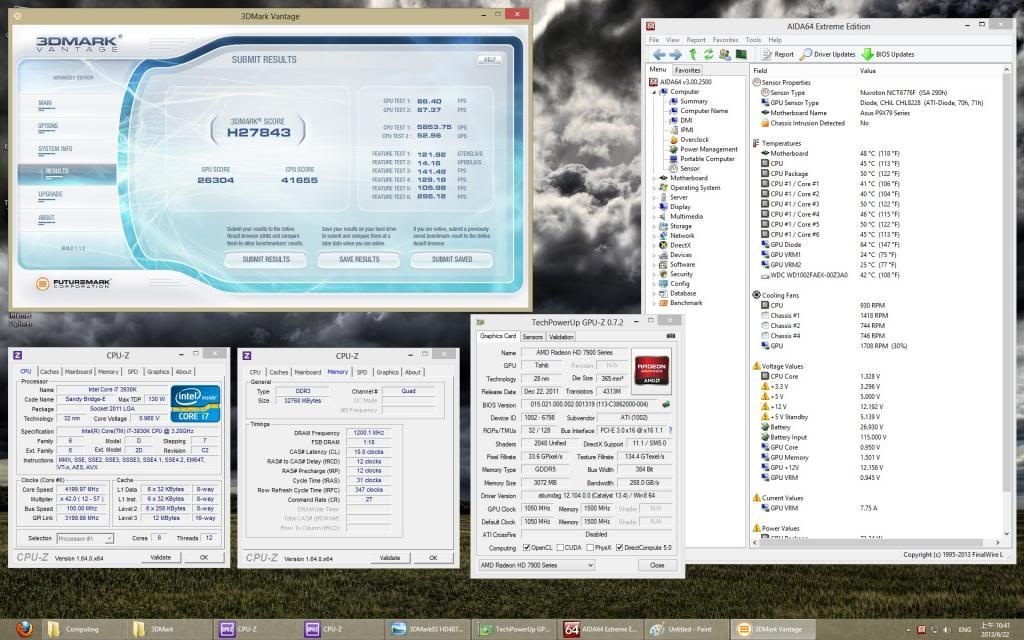Toggle the PhysX checkbox in GPU-Z
Viewport: 1024px width, 640px height.
pos(590,548)
